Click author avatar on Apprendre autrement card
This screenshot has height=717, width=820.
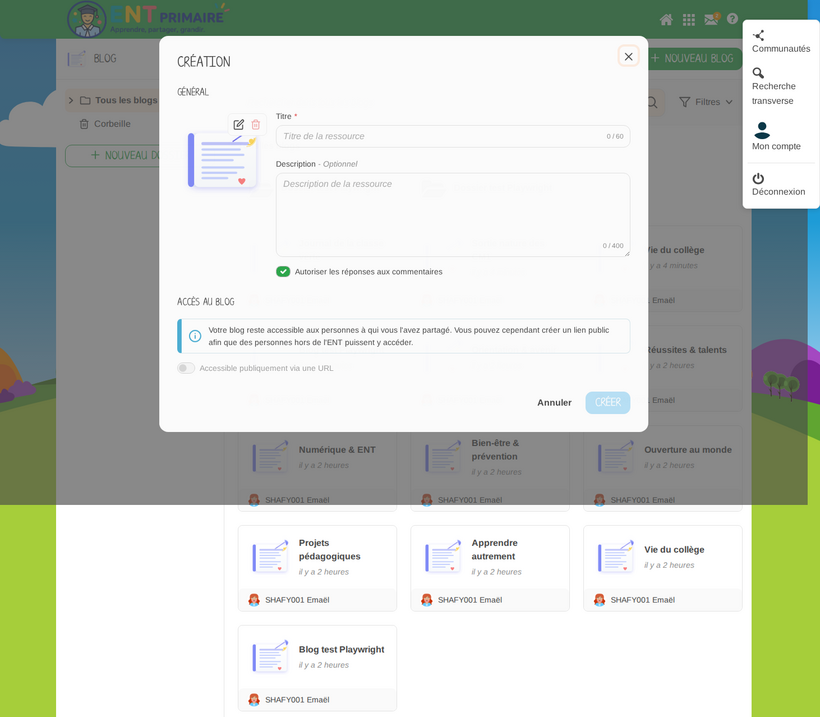tap(427, 600)
